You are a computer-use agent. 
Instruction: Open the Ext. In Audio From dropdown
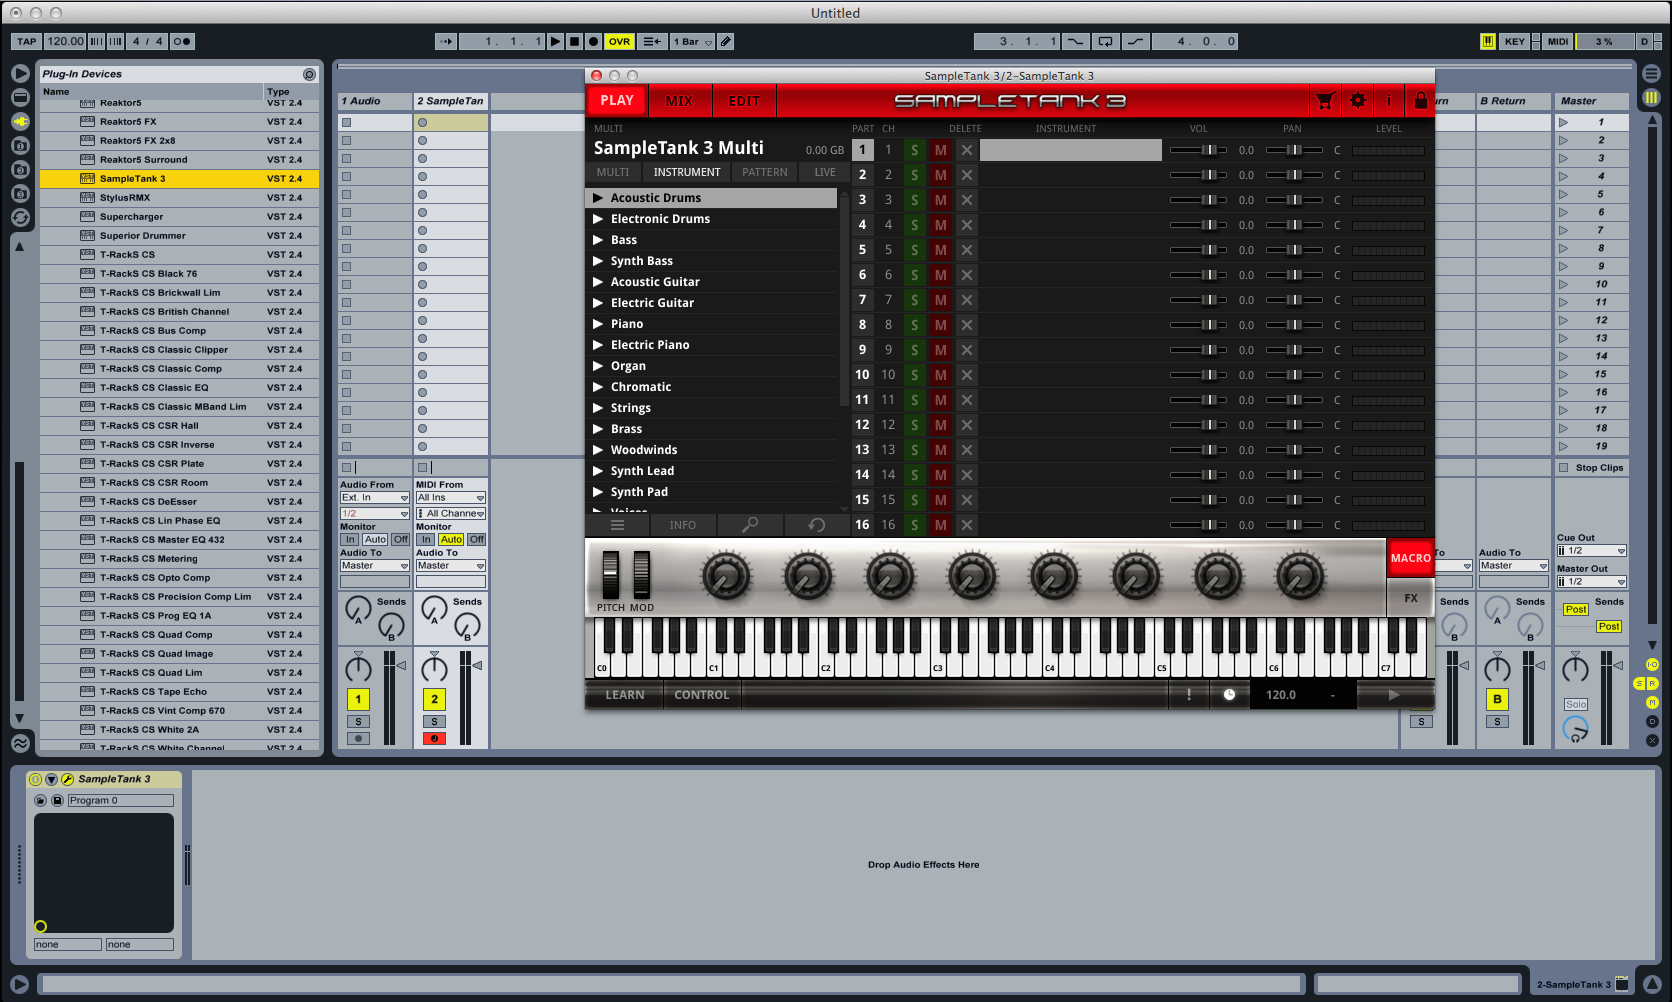tap(375, 498)
